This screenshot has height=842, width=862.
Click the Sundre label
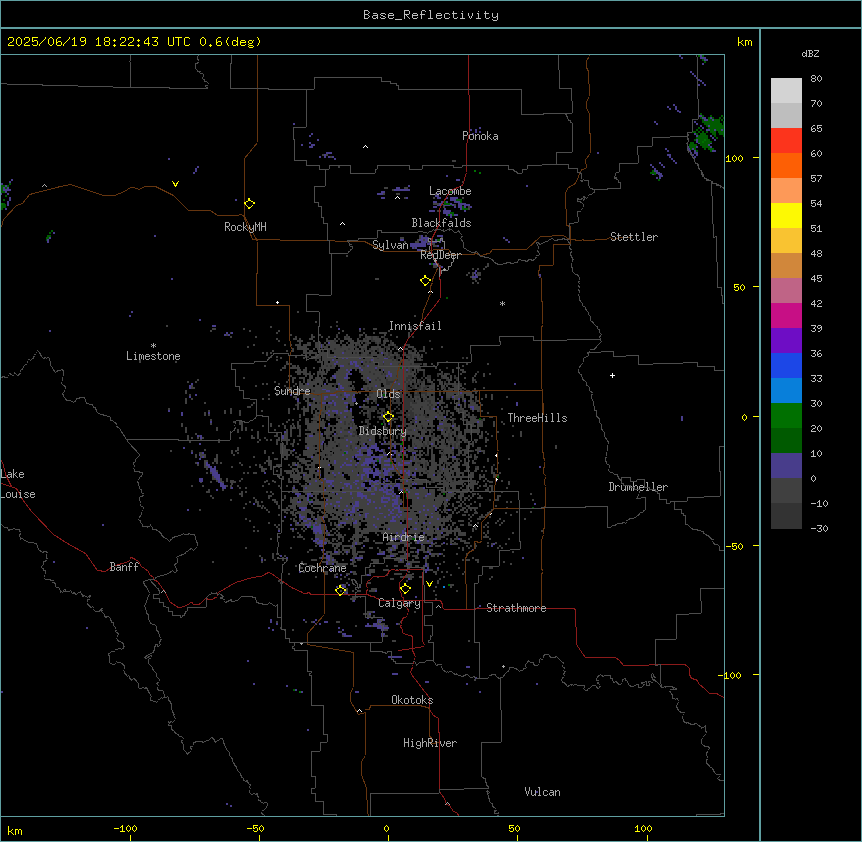(292, 391)
